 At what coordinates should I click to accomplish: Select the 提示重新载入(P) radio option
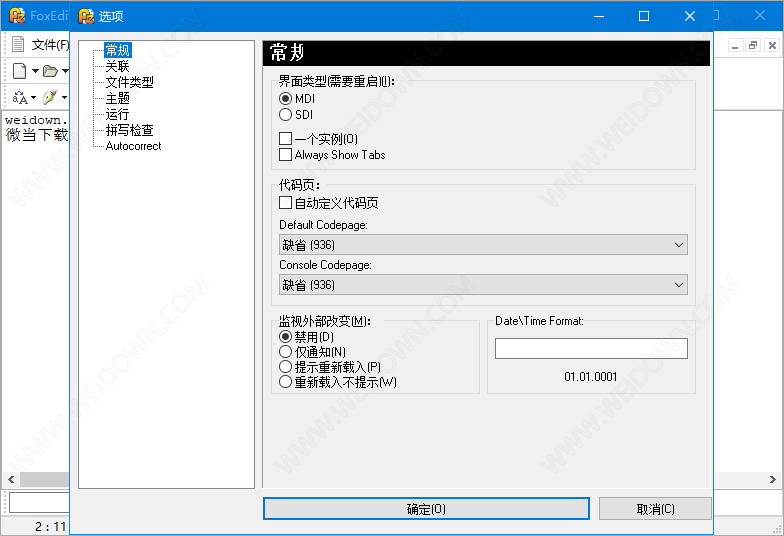coord(285,366)
